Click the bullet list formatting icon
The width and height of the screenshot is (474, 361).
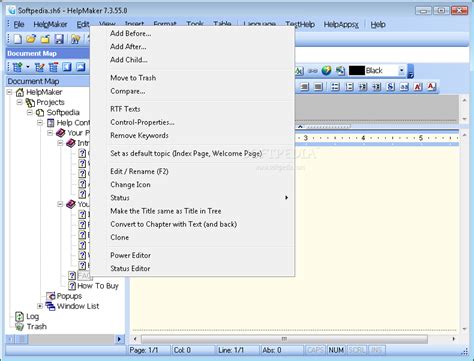point(335,87)
